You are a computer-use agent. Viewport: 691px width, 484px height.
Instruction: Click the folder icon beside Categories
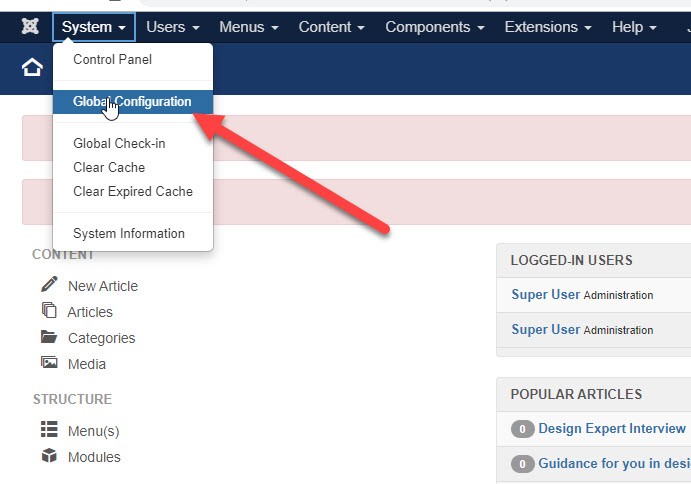pyautogui.click(x=49, y=337)
